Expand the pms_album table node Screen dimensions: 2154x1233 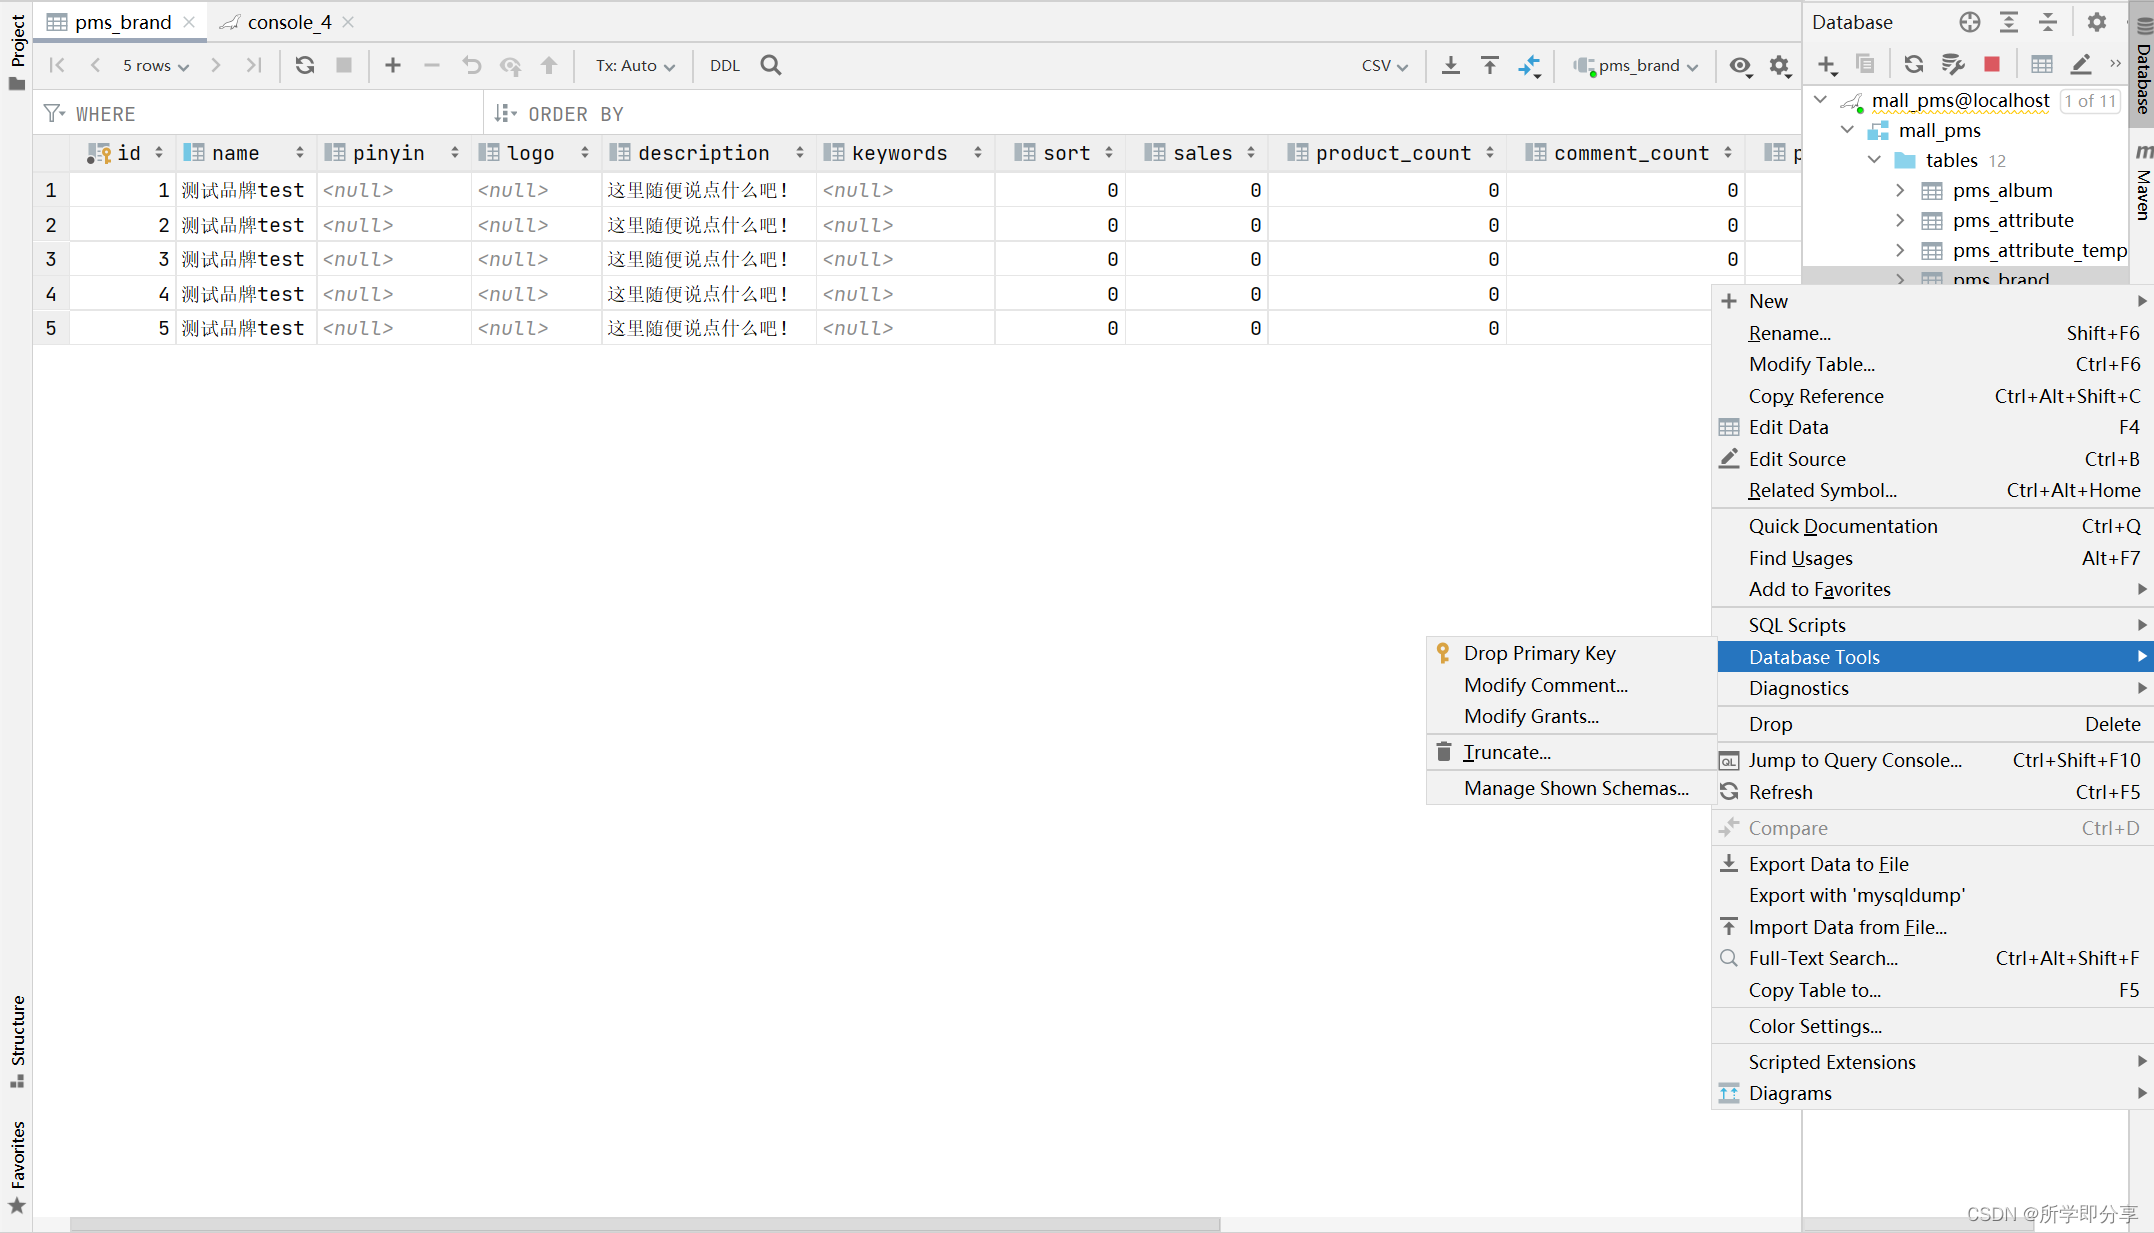click(x=1899, y=190)
